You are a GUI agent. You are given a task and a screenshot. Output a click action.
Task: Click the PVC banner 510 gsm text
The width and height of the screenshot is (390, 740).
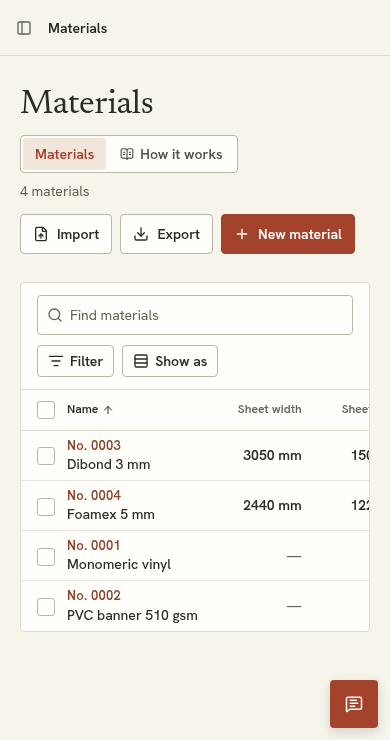coord(132,615)
